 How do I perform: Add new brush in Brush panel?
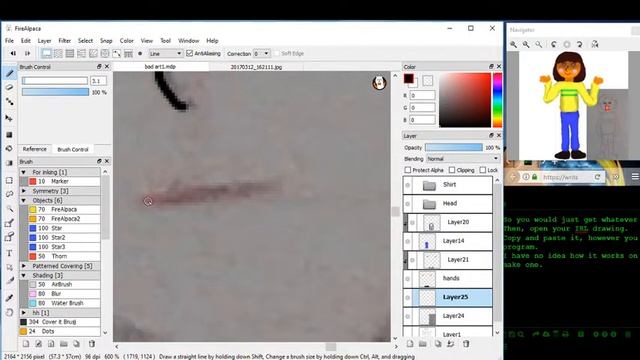(x=26, y=344)
